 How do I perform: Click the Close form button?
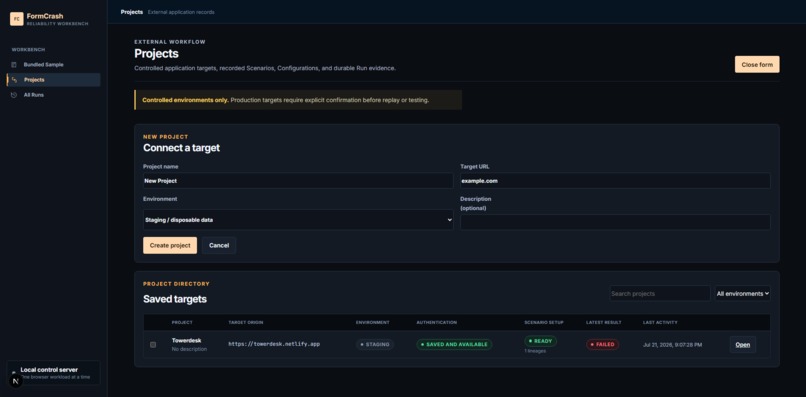coord(757,65)
